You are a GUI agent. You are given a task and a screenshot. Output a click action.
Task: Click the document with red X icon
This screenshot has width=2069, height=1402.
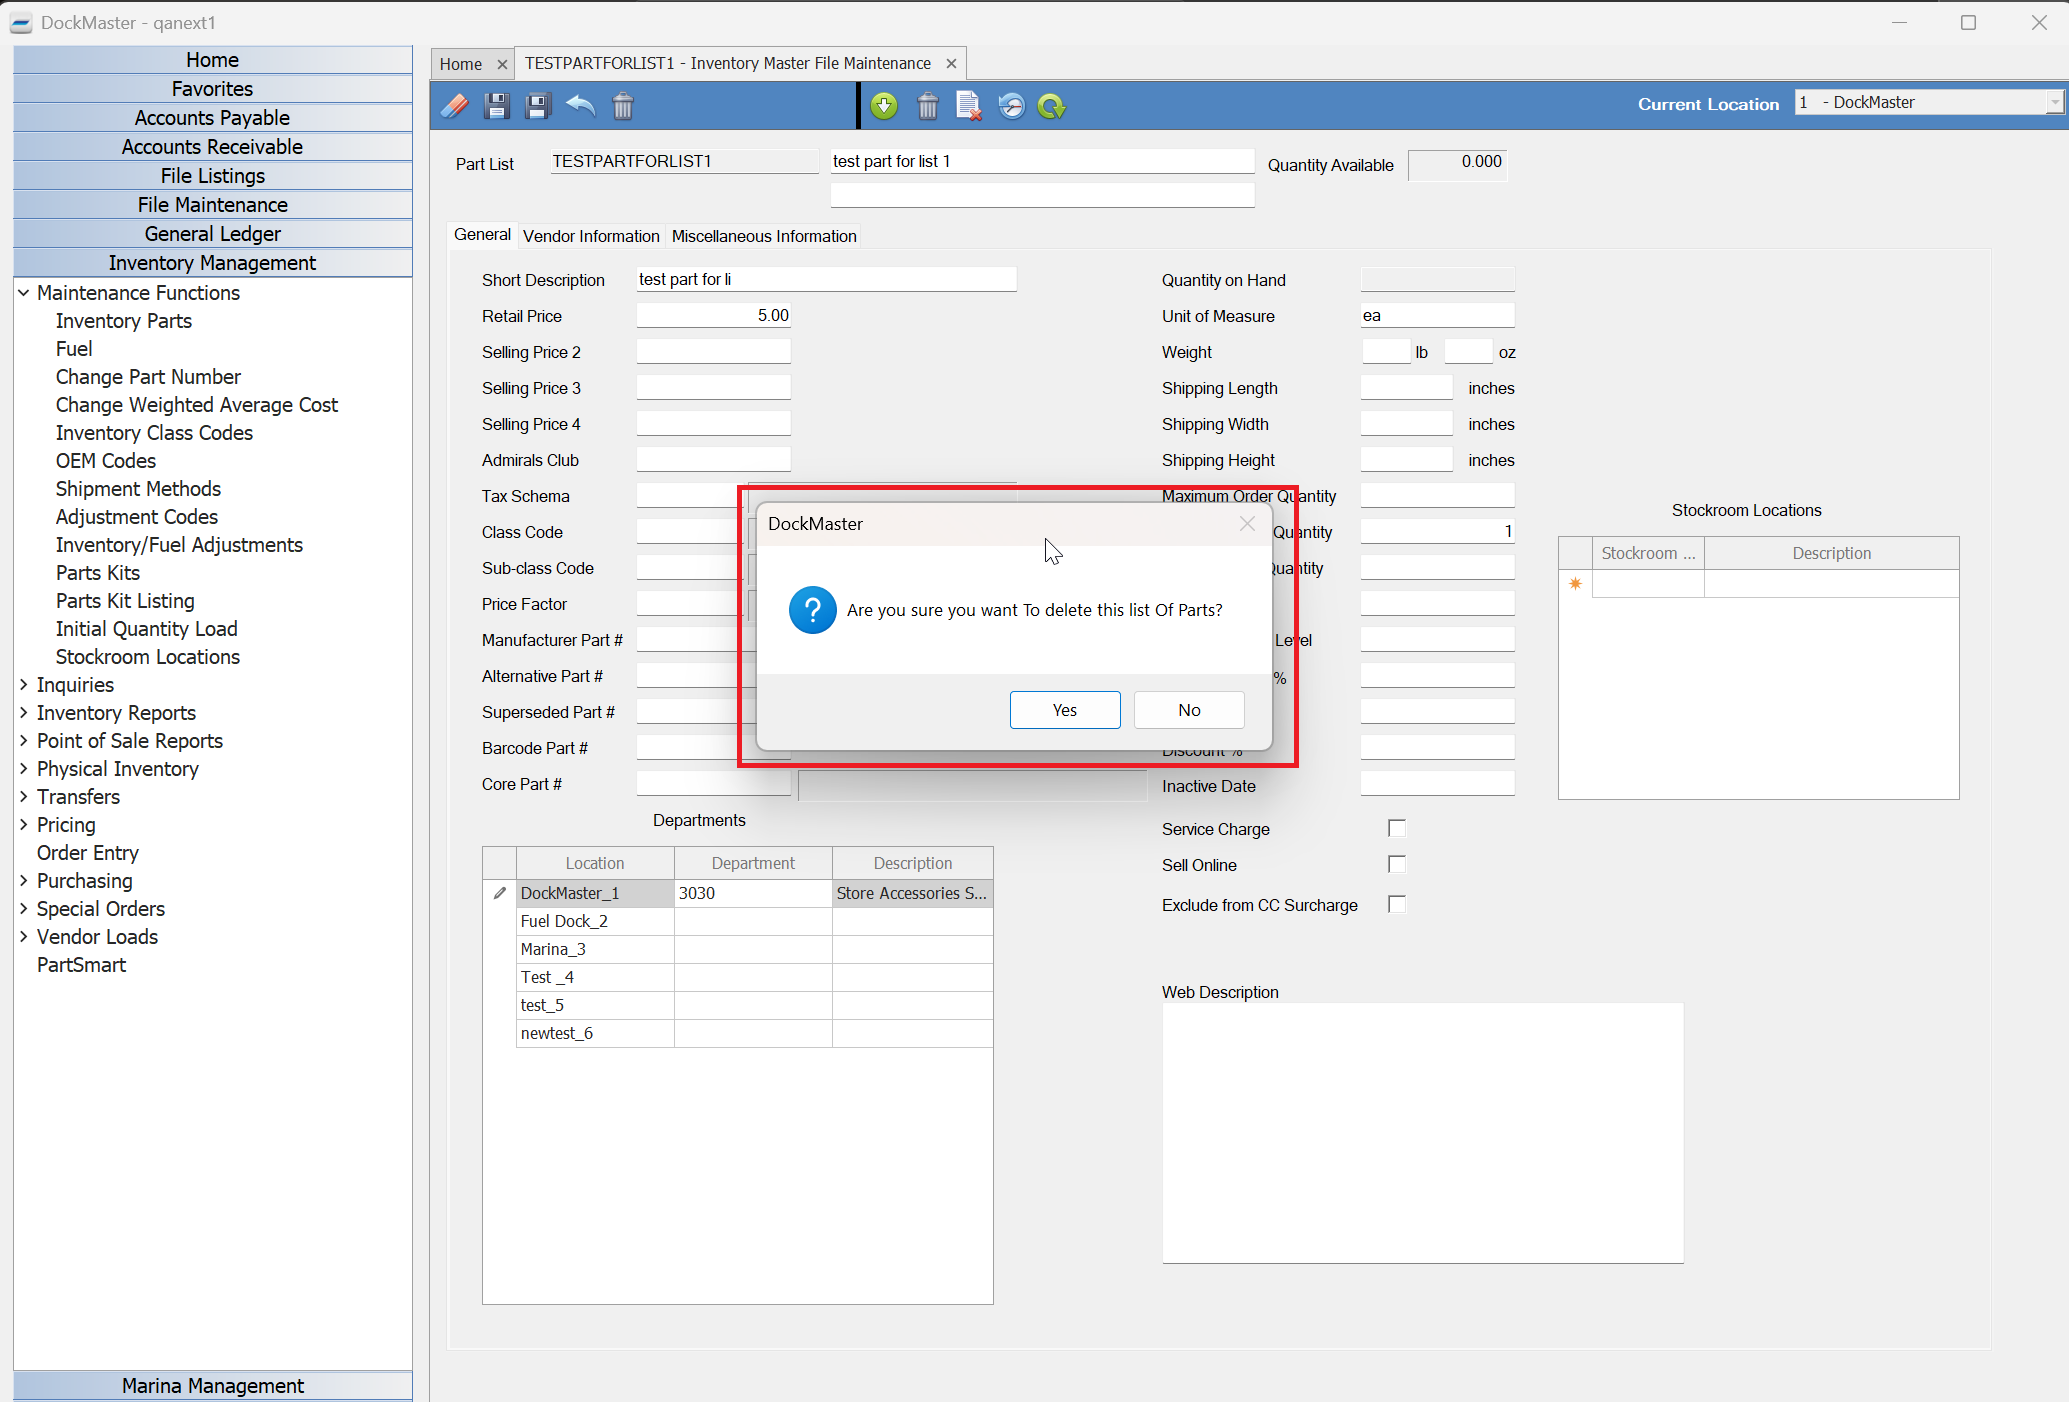968,106
